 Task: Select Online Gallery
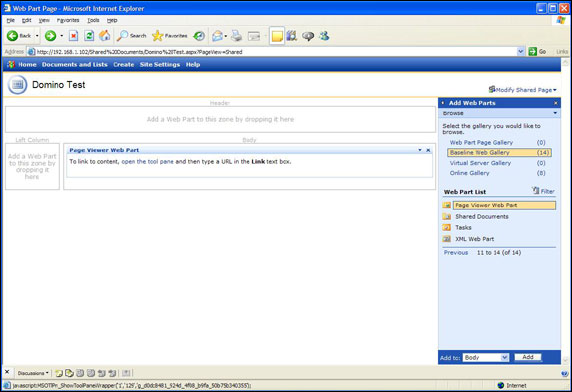point(469,173)
